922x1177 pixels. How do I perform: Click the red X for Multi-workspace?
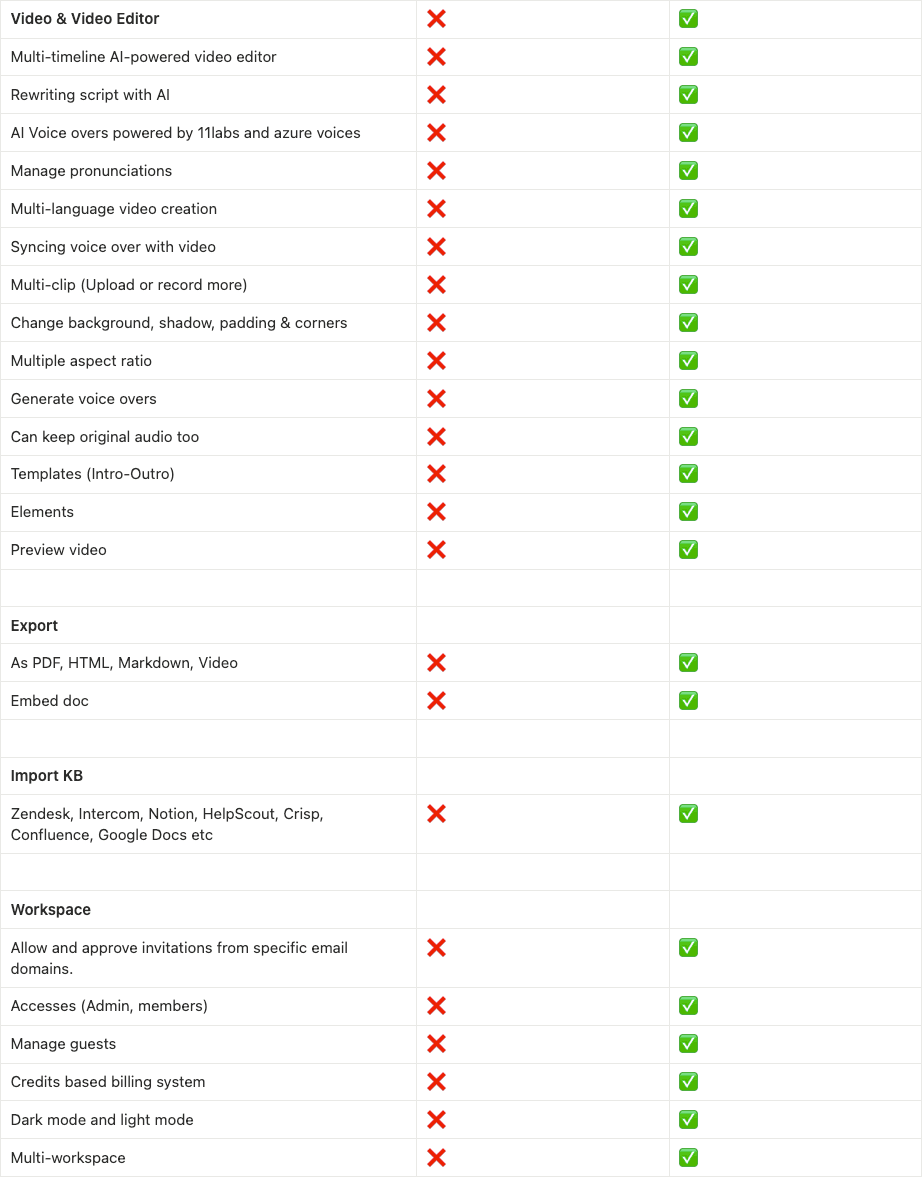tap(436, 1158)
